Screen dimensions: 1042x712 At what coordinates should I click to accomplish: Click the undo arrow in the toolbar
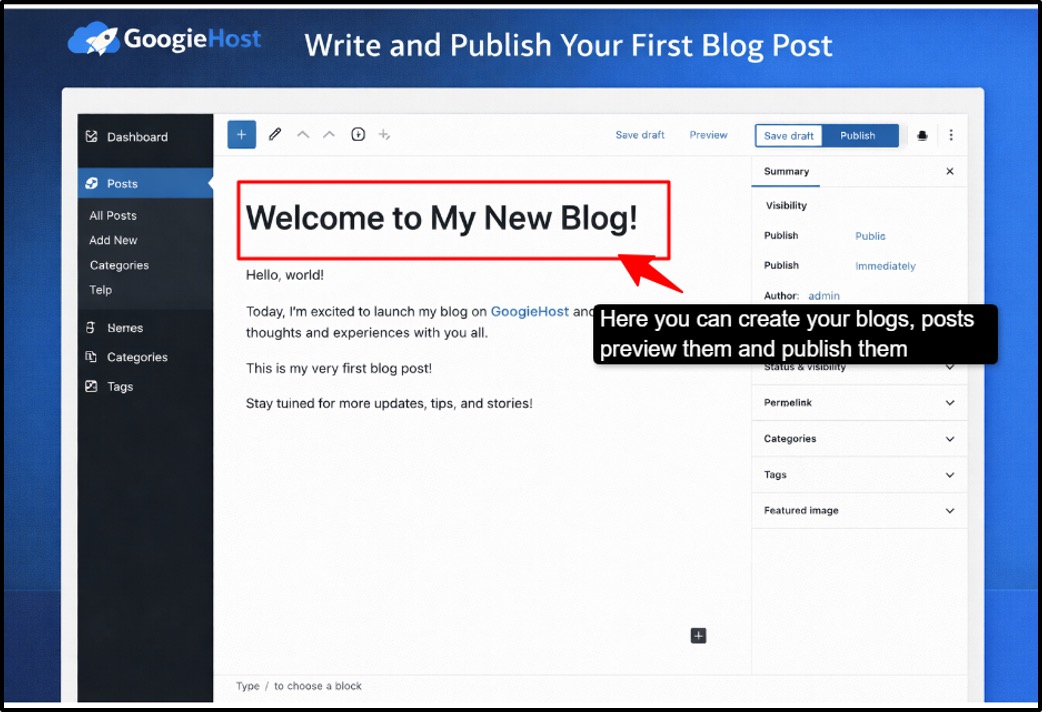click(303, 134)
